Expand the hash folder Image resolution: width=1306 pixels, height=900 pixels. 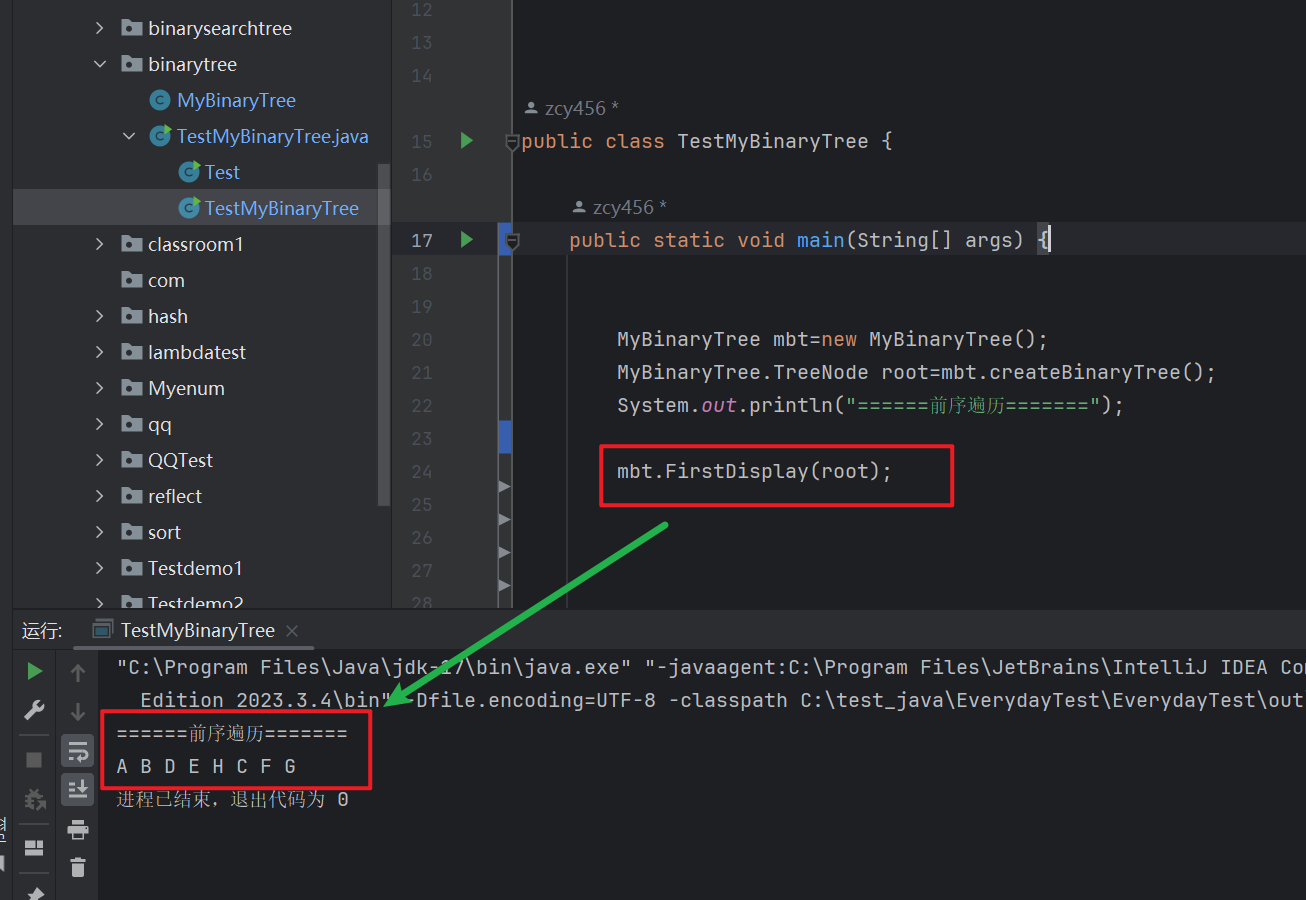coord(99,316)
